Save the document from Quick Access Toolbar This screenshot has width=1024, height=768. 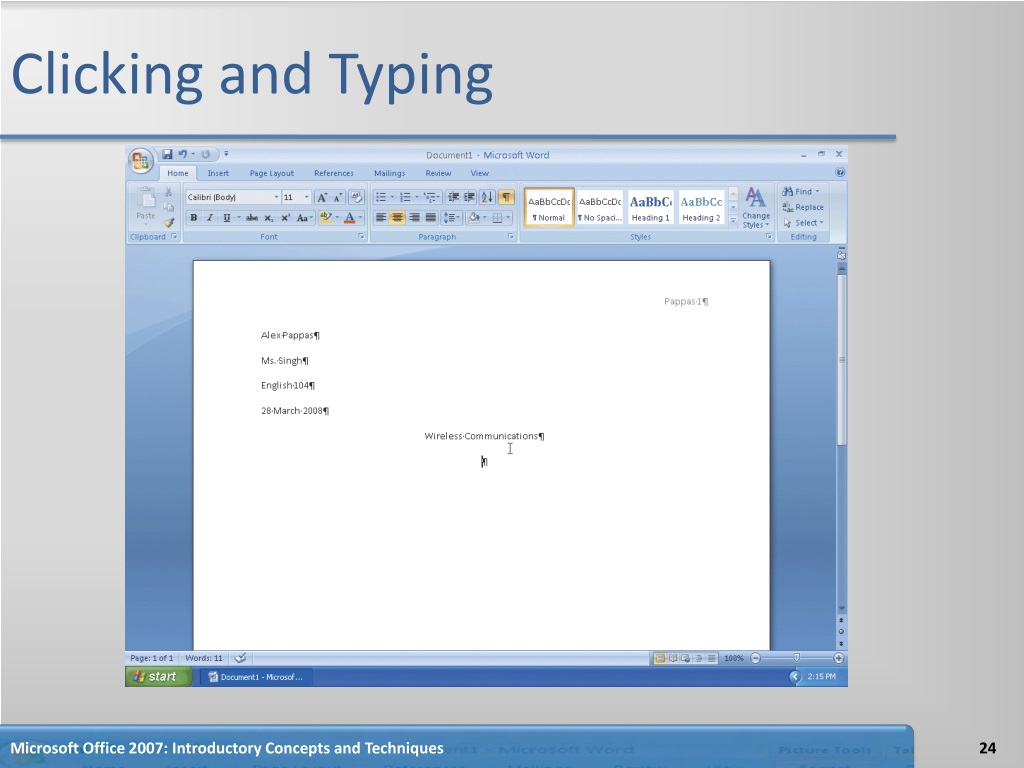pyautogui.click(x=167, y=154)
